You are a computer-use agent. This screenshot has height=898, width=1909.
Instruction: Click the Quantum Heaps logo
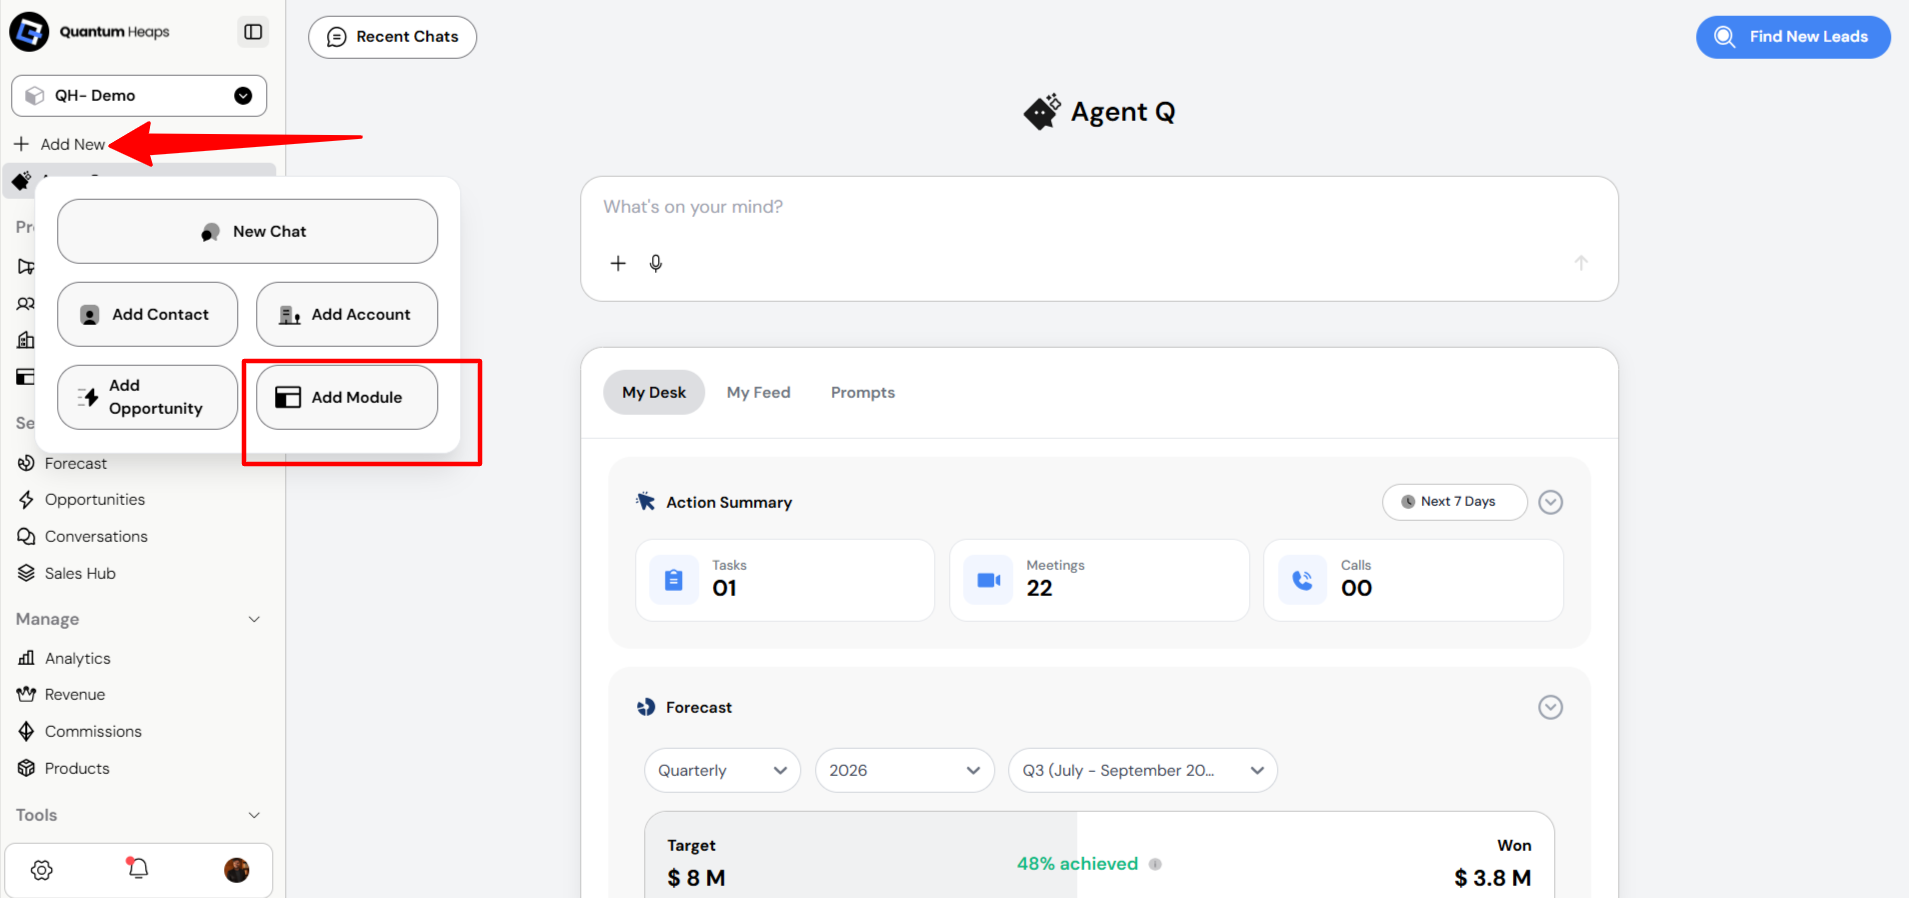point(90,32)
